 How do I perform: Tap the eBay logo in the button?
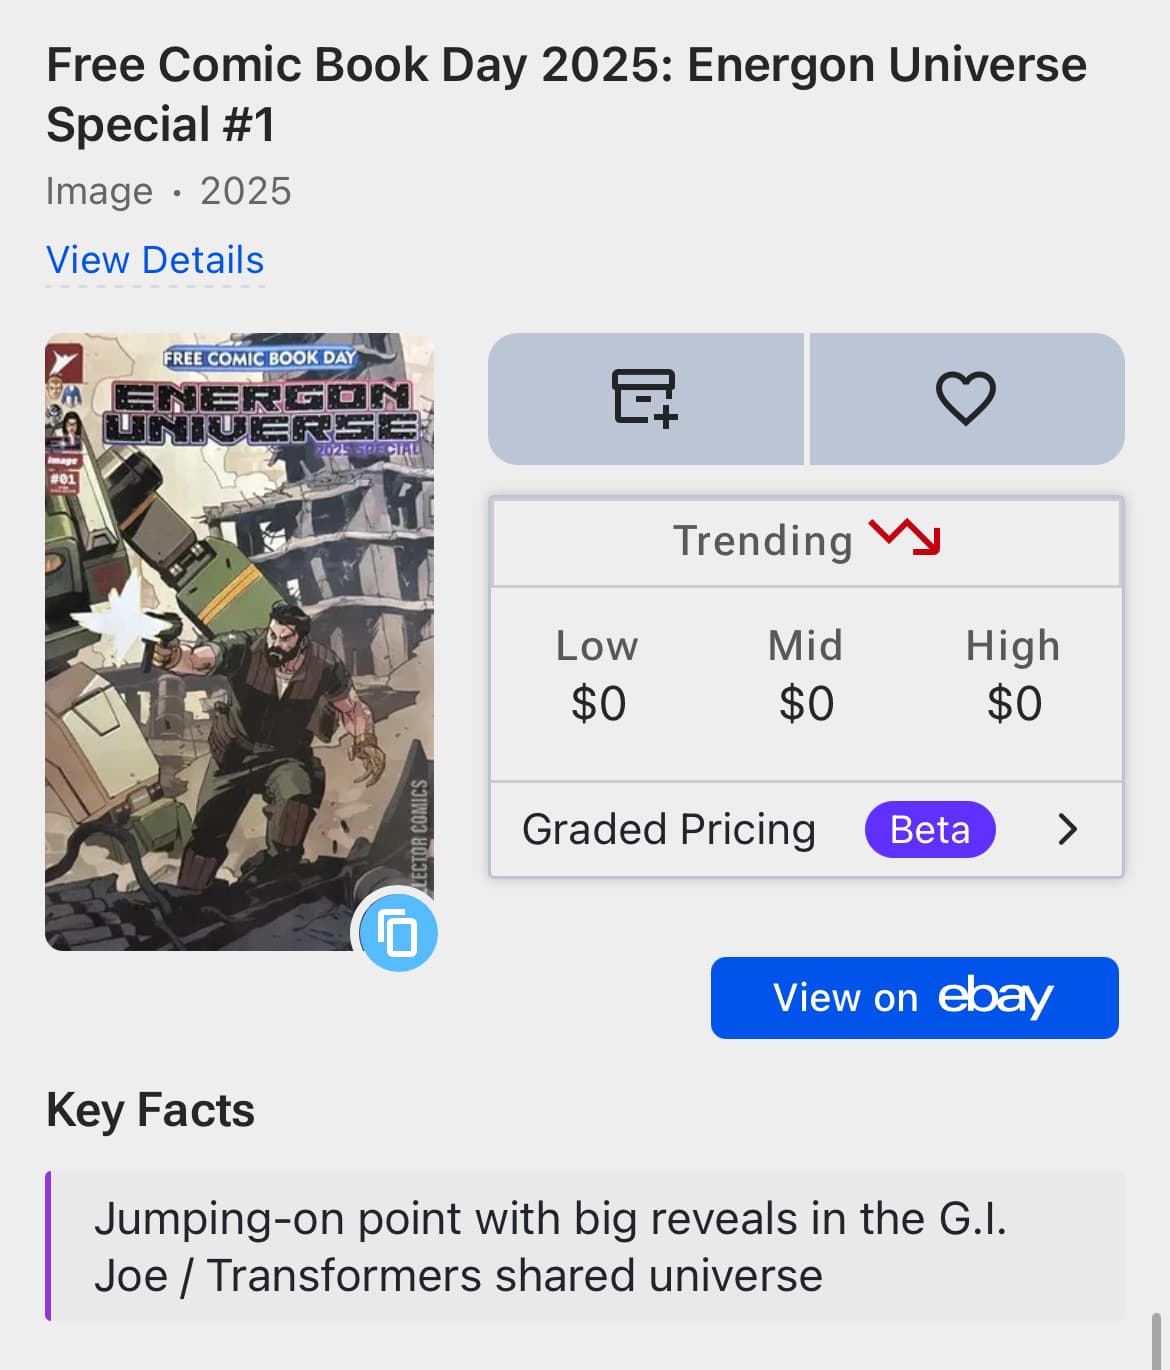point(995,997)
